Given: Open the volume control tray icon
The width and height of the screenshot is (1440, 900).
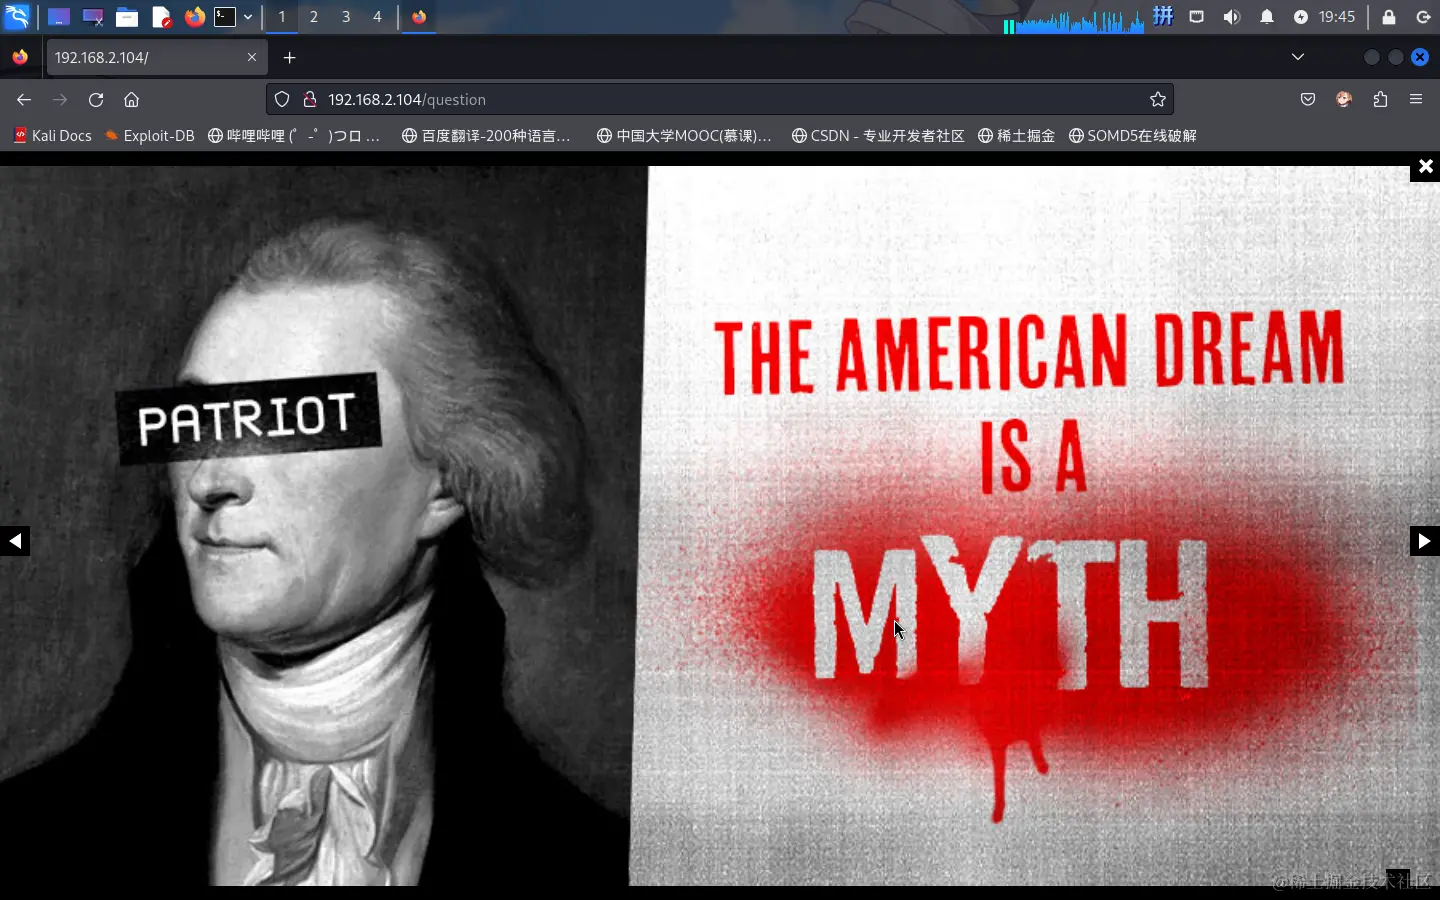Looking at the screenshot, I should (x=1231, y=17).
